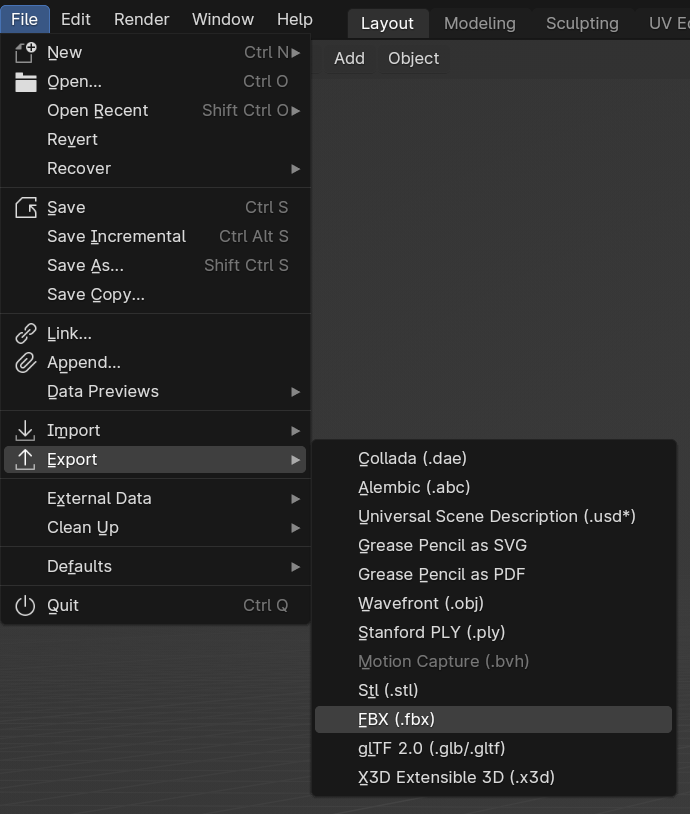Open the Object menu in viewport header
690x814 pixels.
click(413, 58)
